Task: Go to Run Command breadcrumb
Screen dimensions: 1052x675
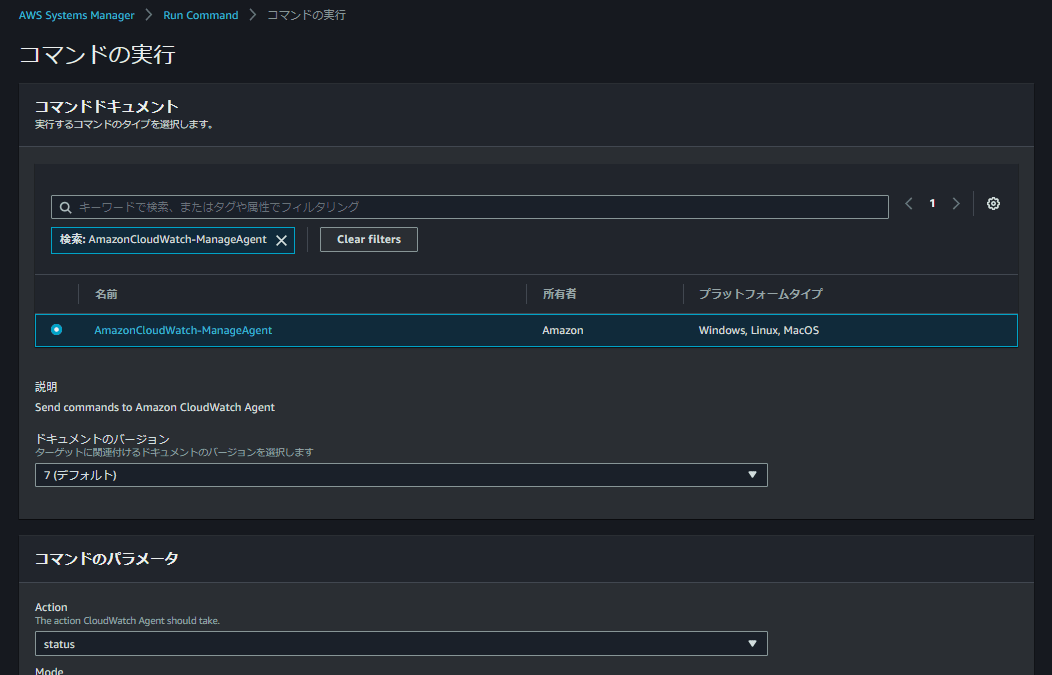Action: coord(201,15)
